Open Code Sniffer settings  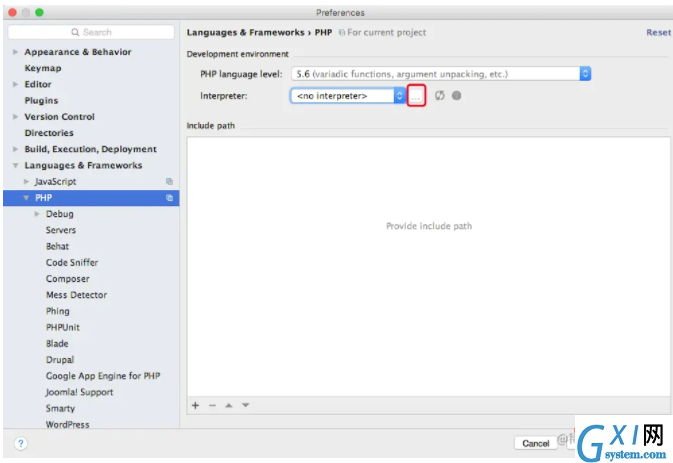[x=72, y=263]
